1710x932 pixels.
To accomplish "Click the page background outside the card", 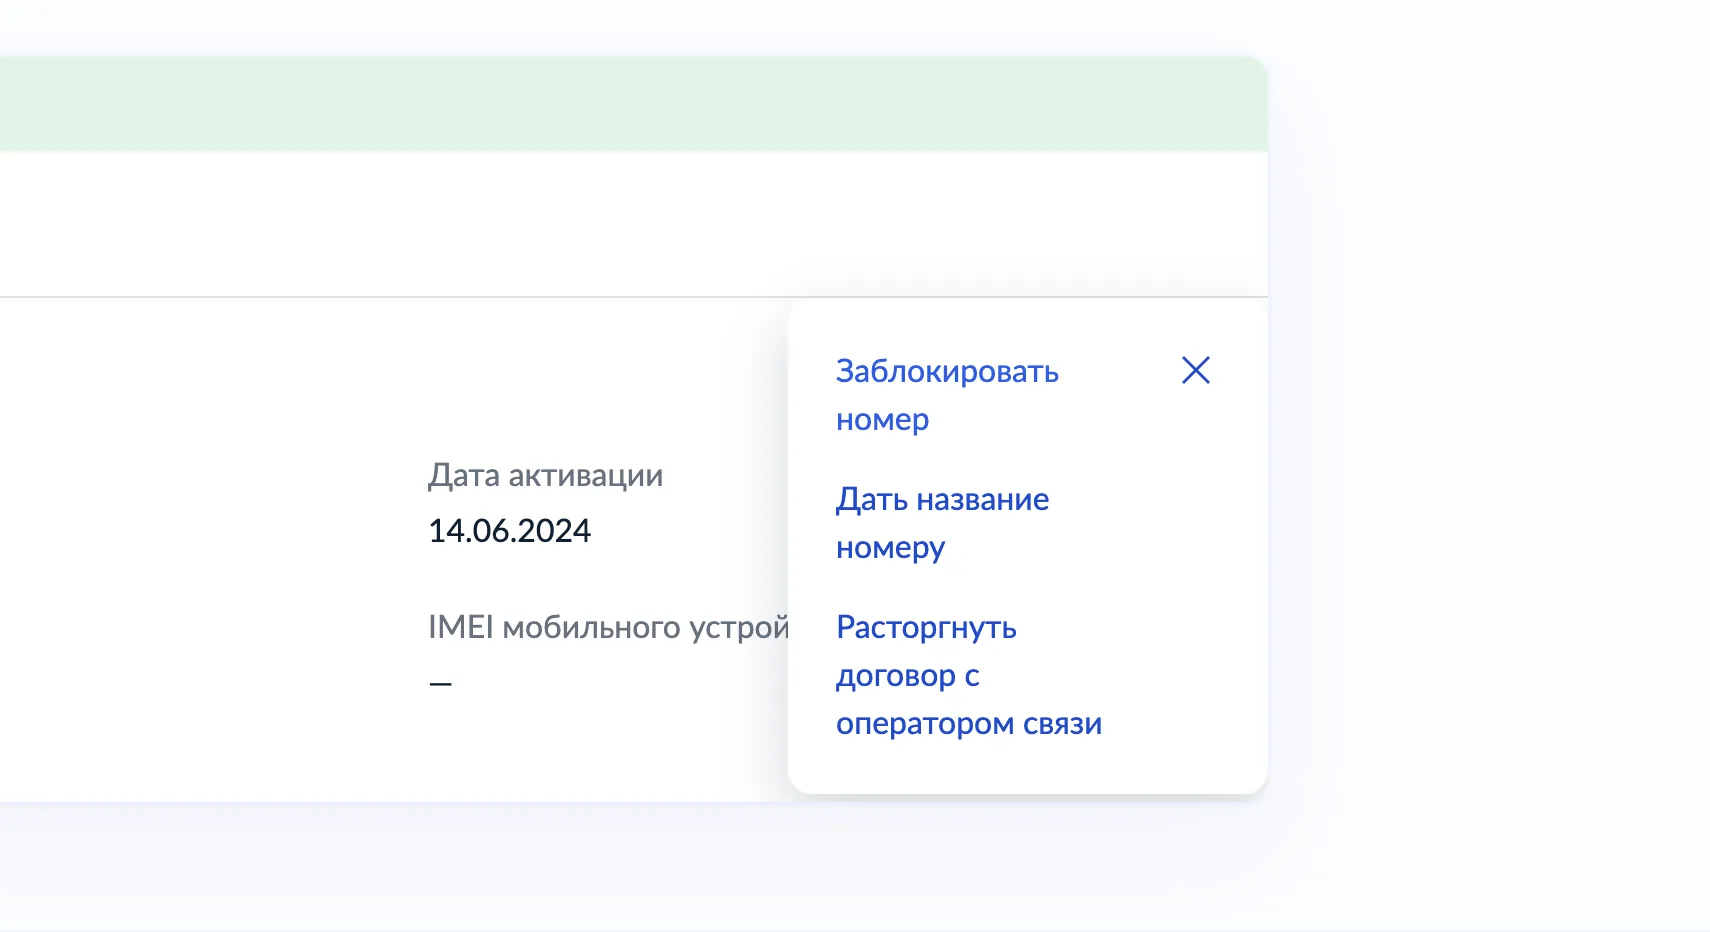I will (x=1500, y=870).
